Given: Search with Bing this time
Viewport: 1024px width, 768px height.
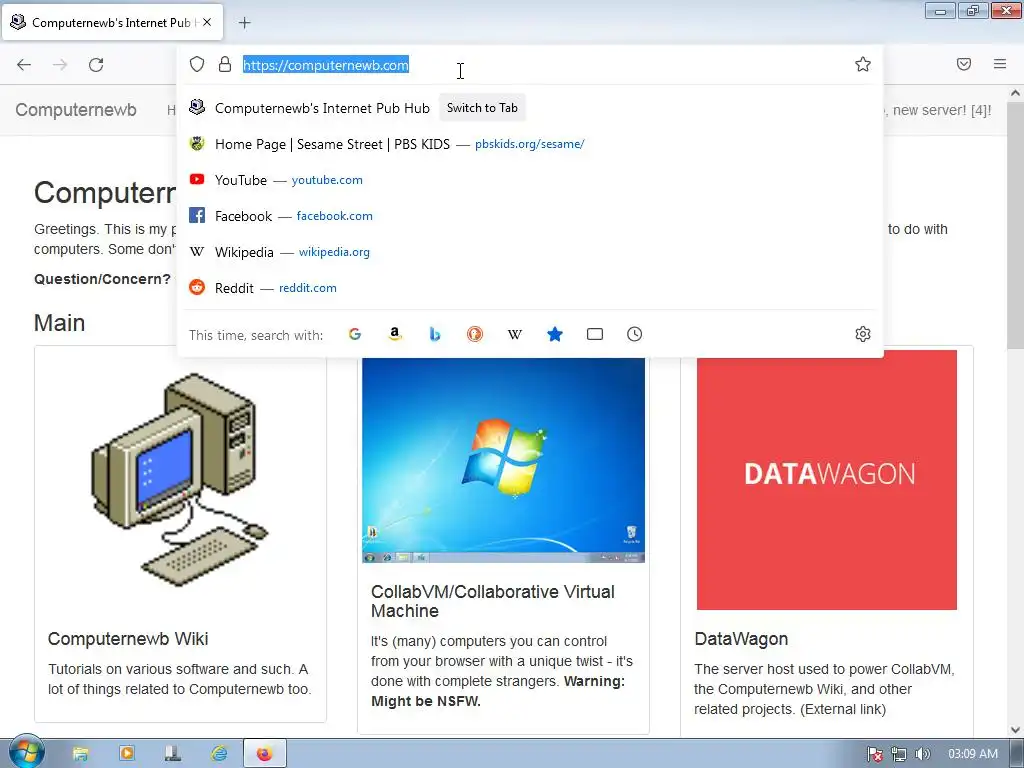Looking at the screenshot, I should pos(435,334).
